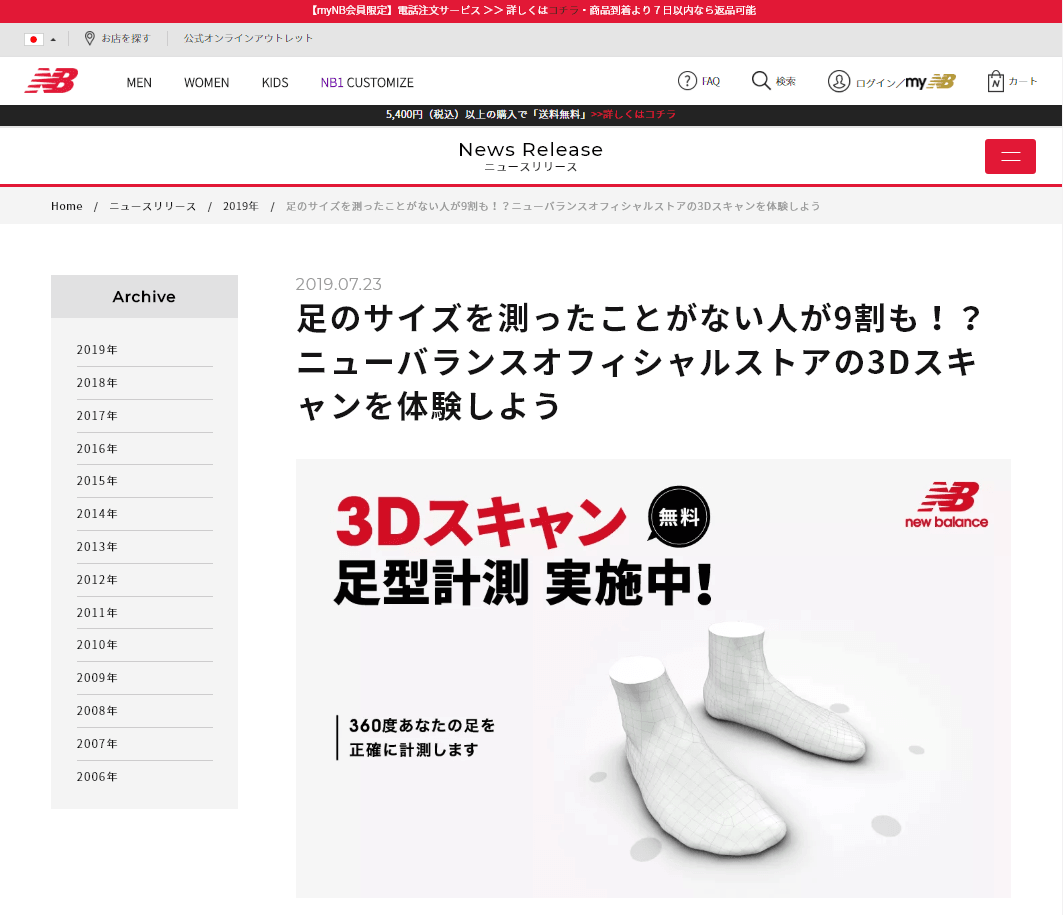Screen dimensions: 1063x915
Task: Open the login user account icon
Action: tap(839, 81)
